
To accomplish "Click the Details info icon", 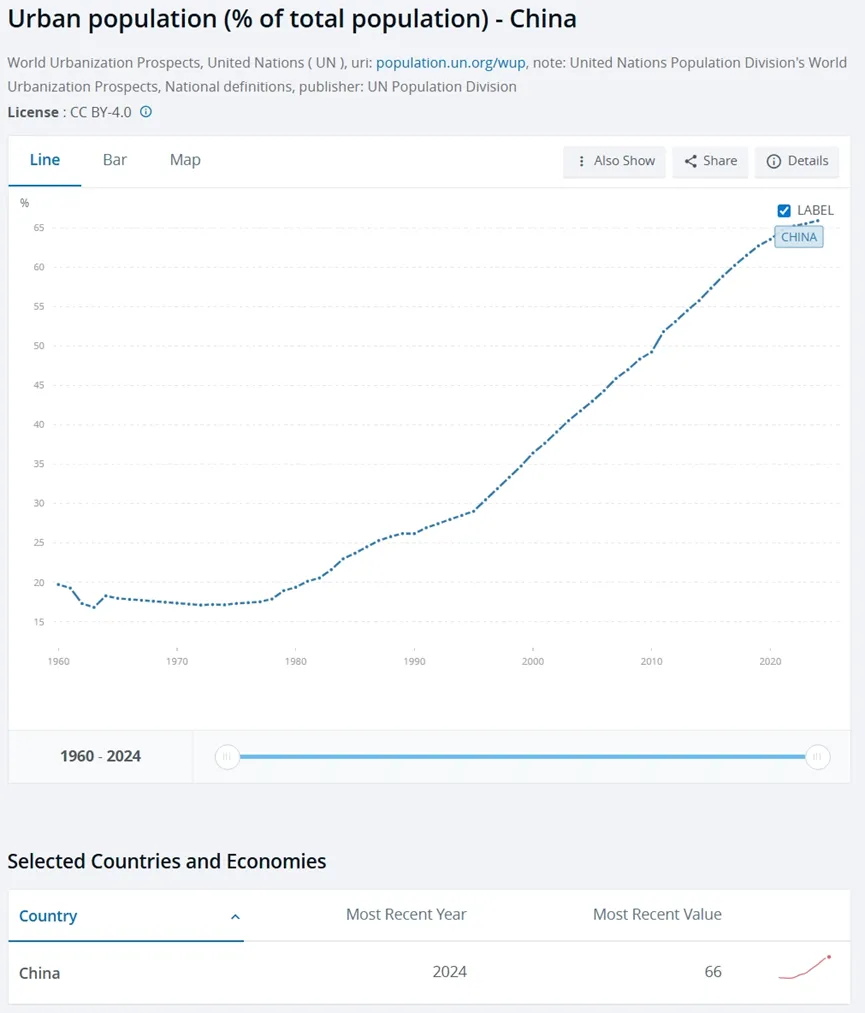I will (x=773, y=161).
